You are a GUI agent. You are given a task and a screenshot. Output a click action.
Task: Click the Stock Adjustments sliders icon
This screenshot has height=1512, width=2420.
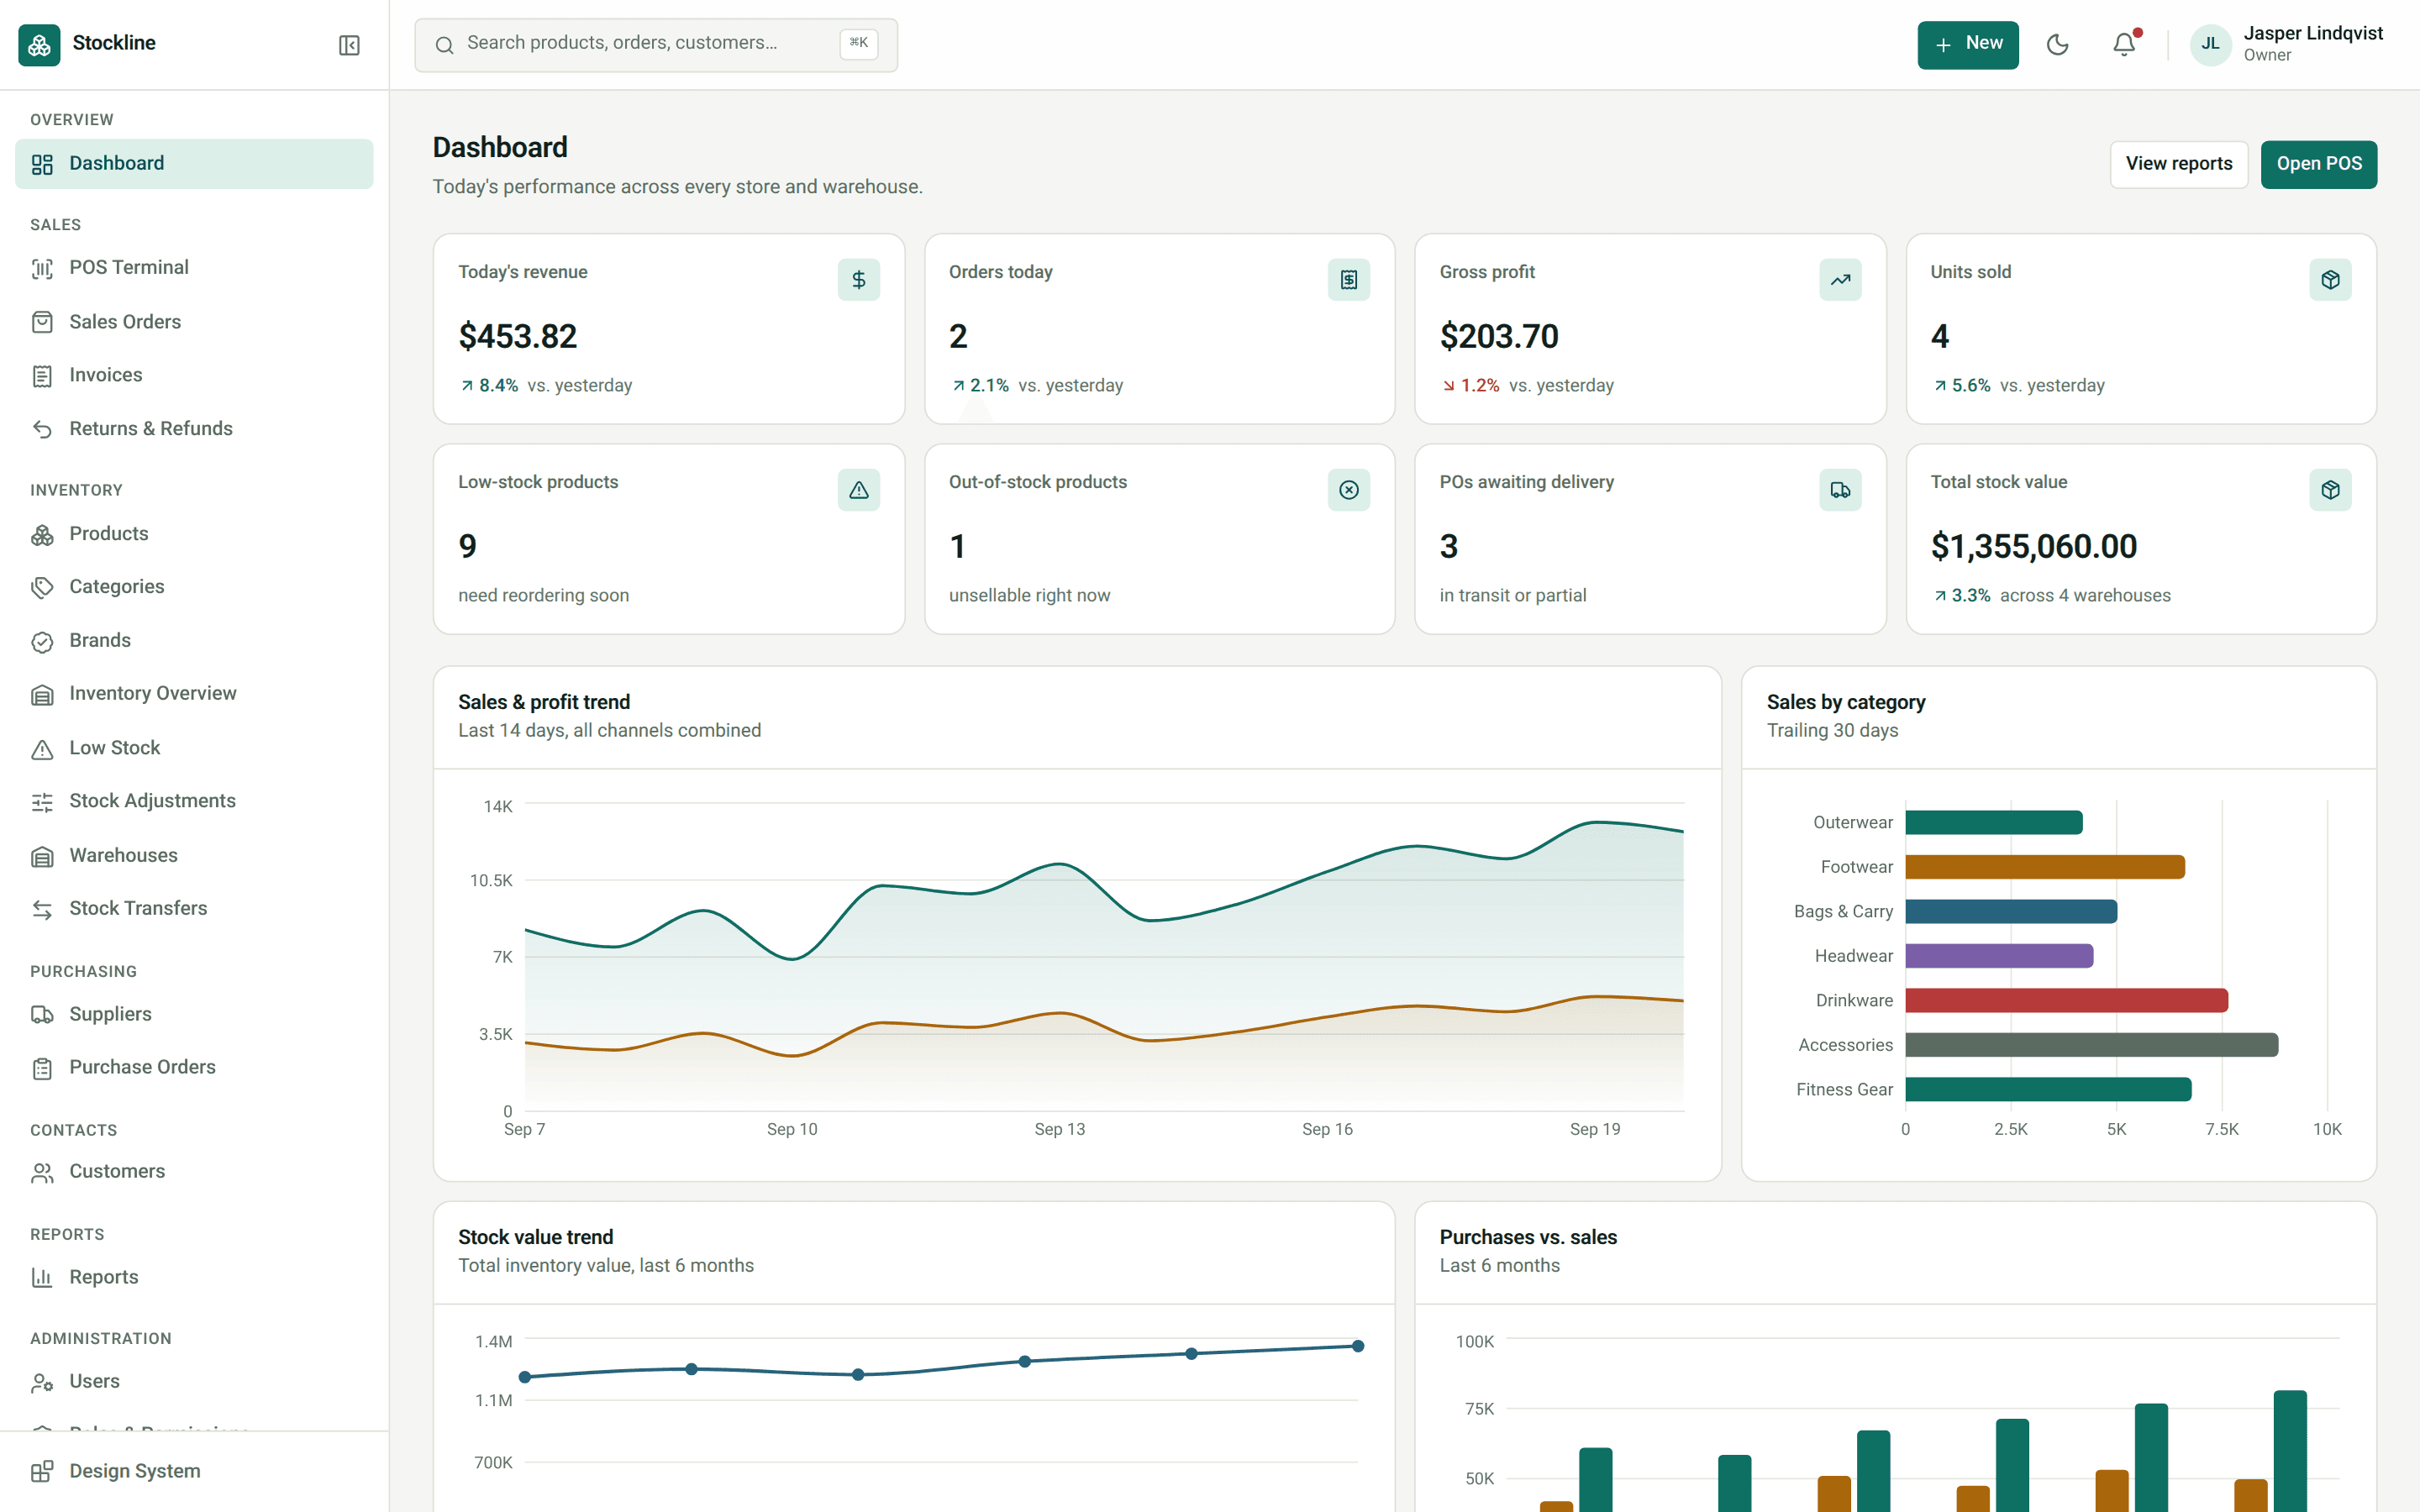(x=42, y=802)
